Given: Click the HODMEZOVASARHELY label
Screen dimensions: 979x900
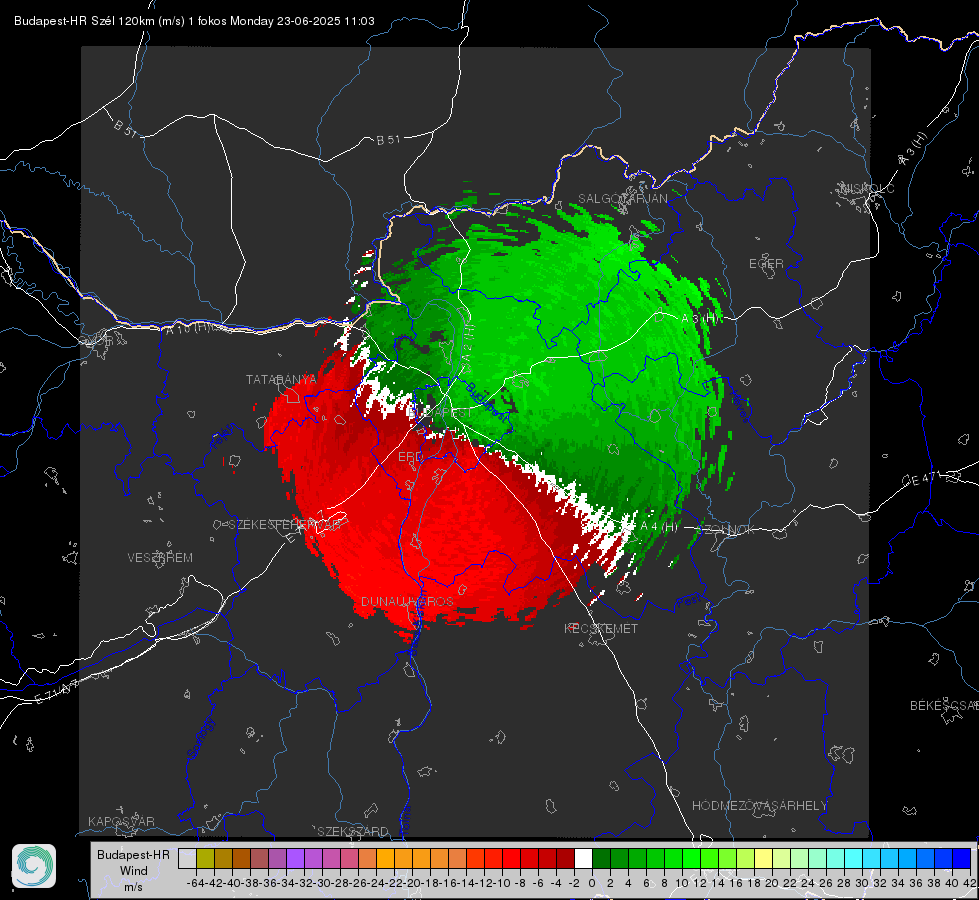Looking at the screenshot, I should (759, 806).
